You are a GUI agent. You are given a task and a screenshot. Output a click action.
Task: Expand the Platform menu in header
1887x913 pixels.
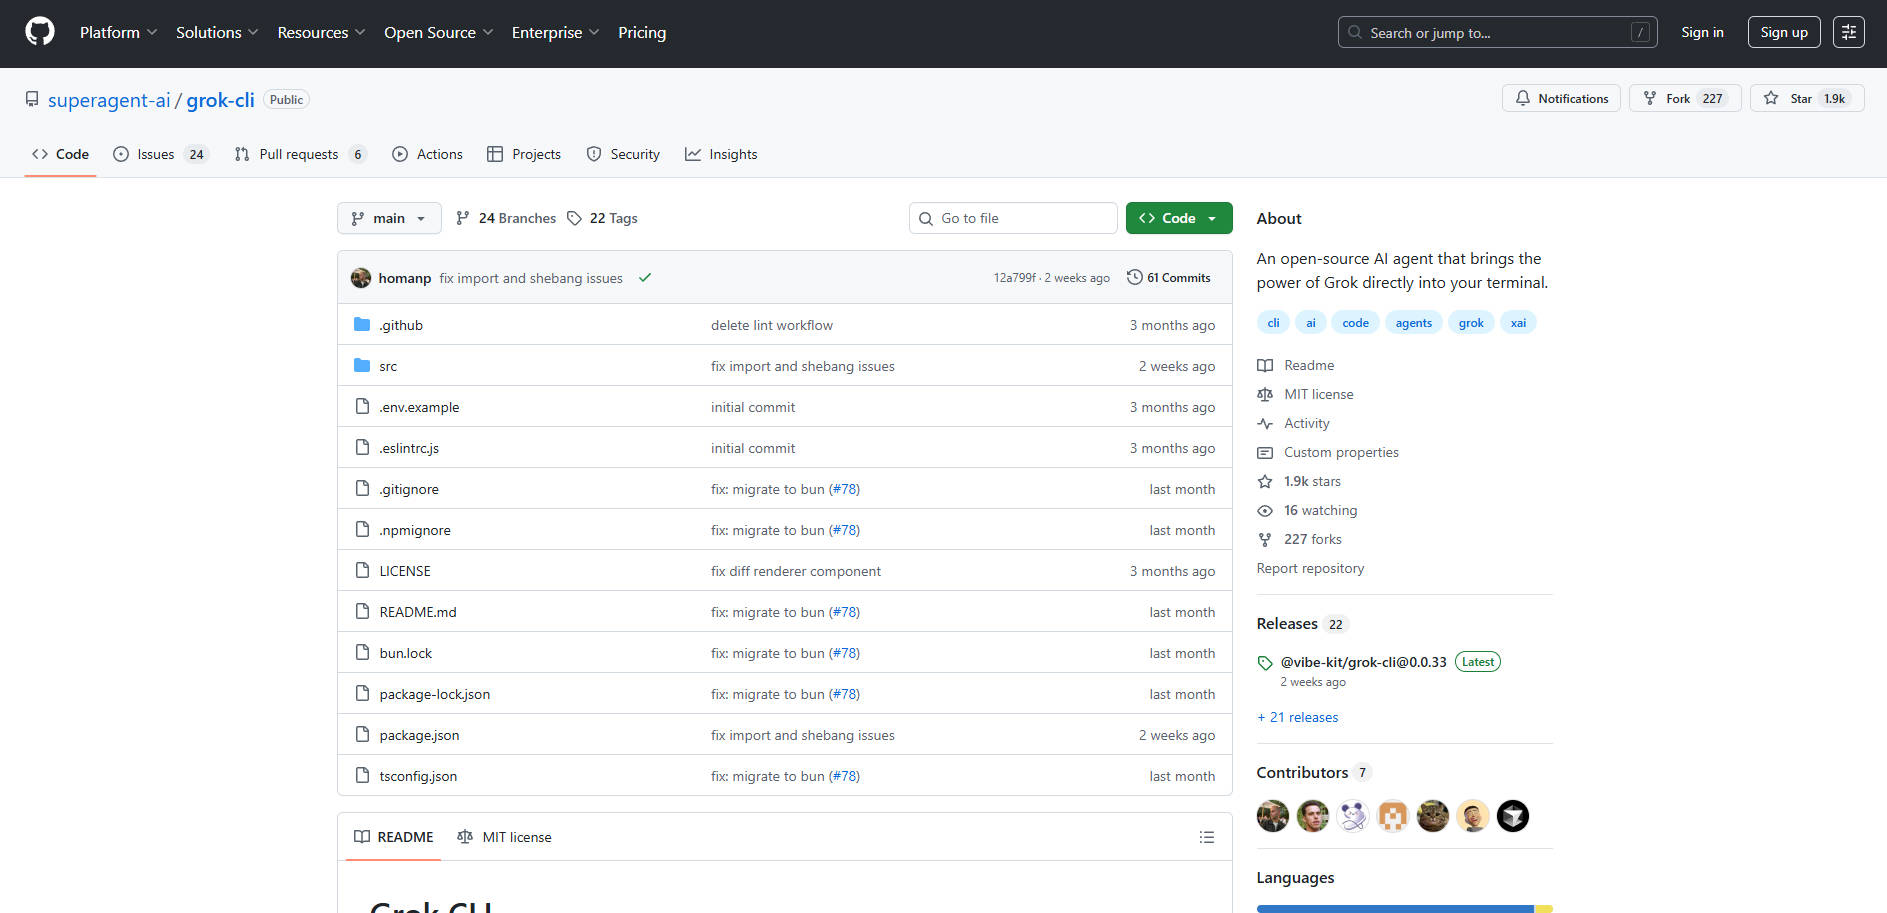[x=118, y=32]
